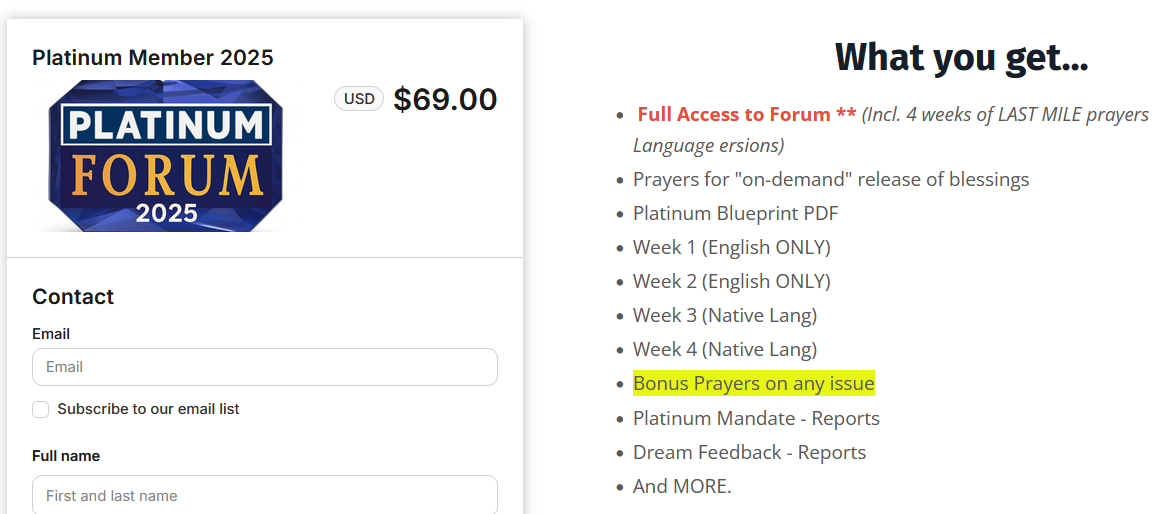Click the Platinum Member 2025 product title

pos(152,57)
